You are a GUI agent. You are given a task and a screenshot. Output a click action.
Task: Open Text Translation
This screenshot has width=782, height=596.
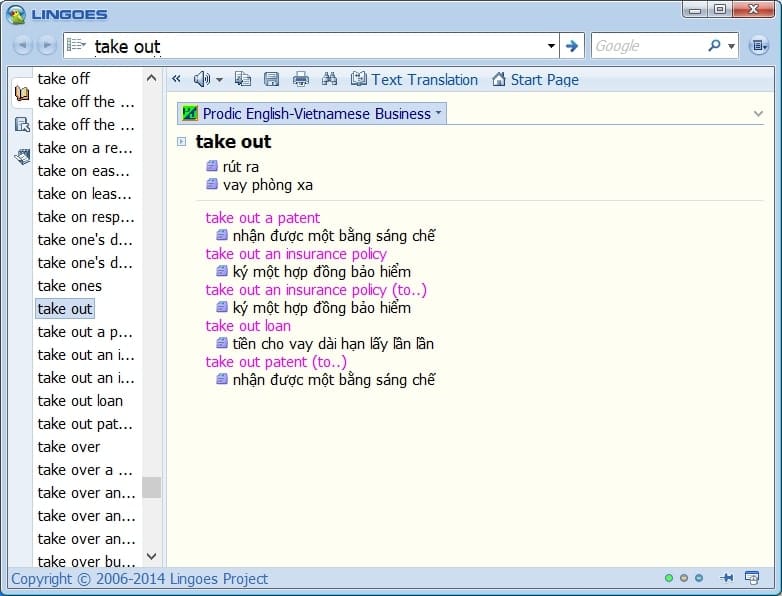tap(414, 79)
